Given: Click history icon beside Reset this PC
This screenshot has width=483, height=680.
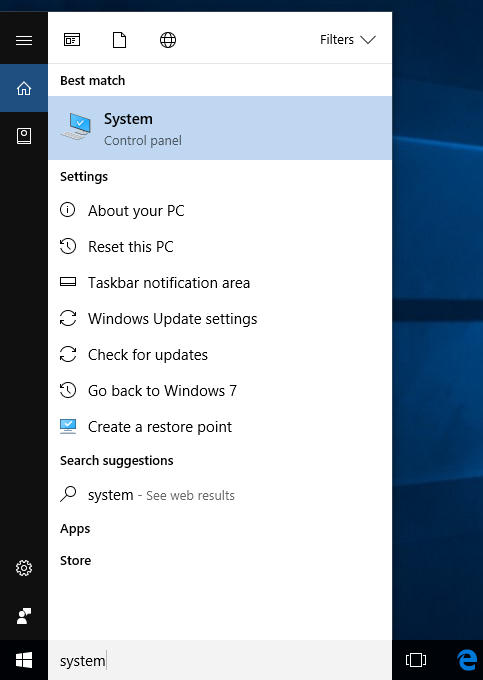Looking at the screenshot, I should pos(68,246).
